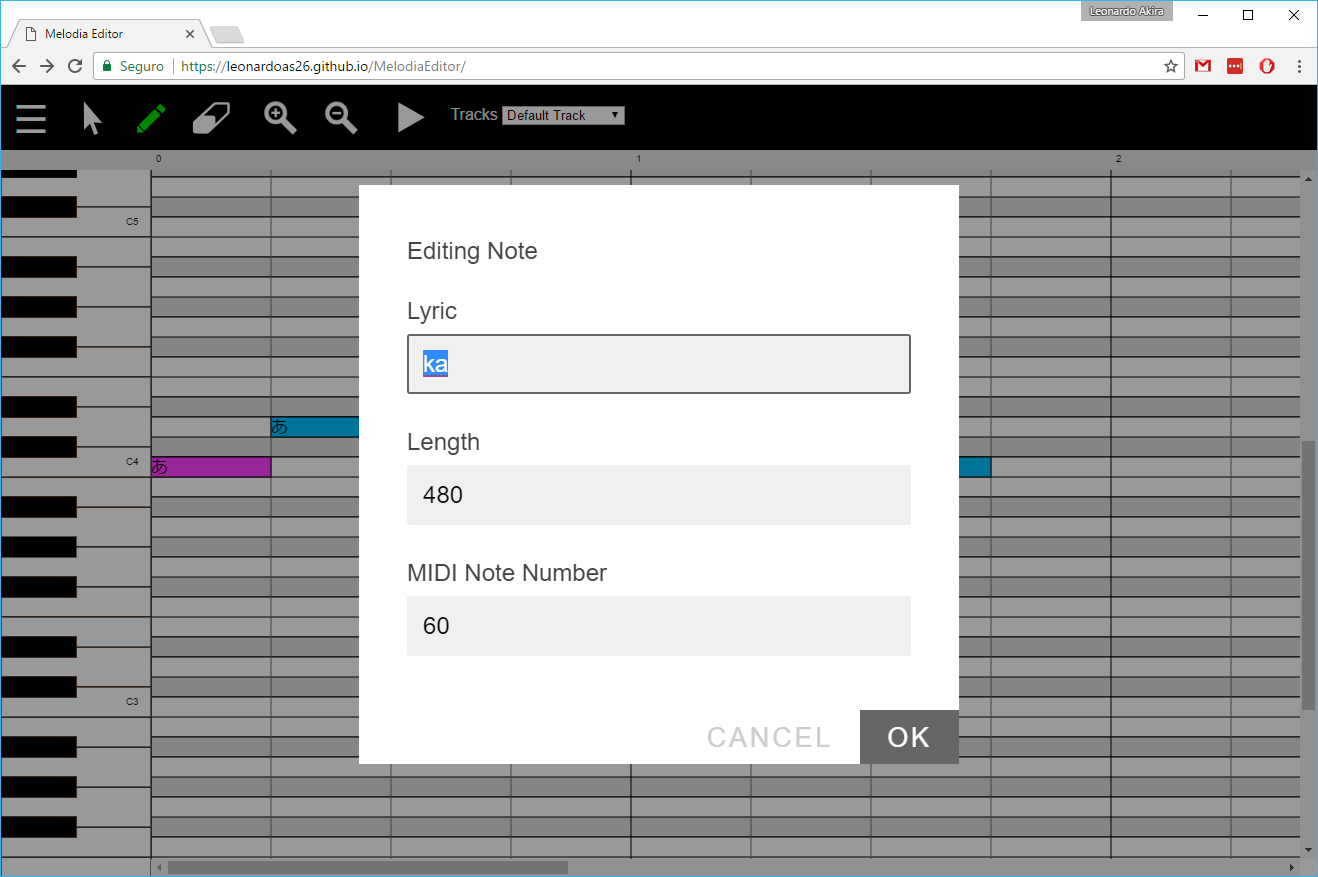The image size is (1318, 877).
Task: Close the Melodia Editor tab
Action: [x=190, y=34]
